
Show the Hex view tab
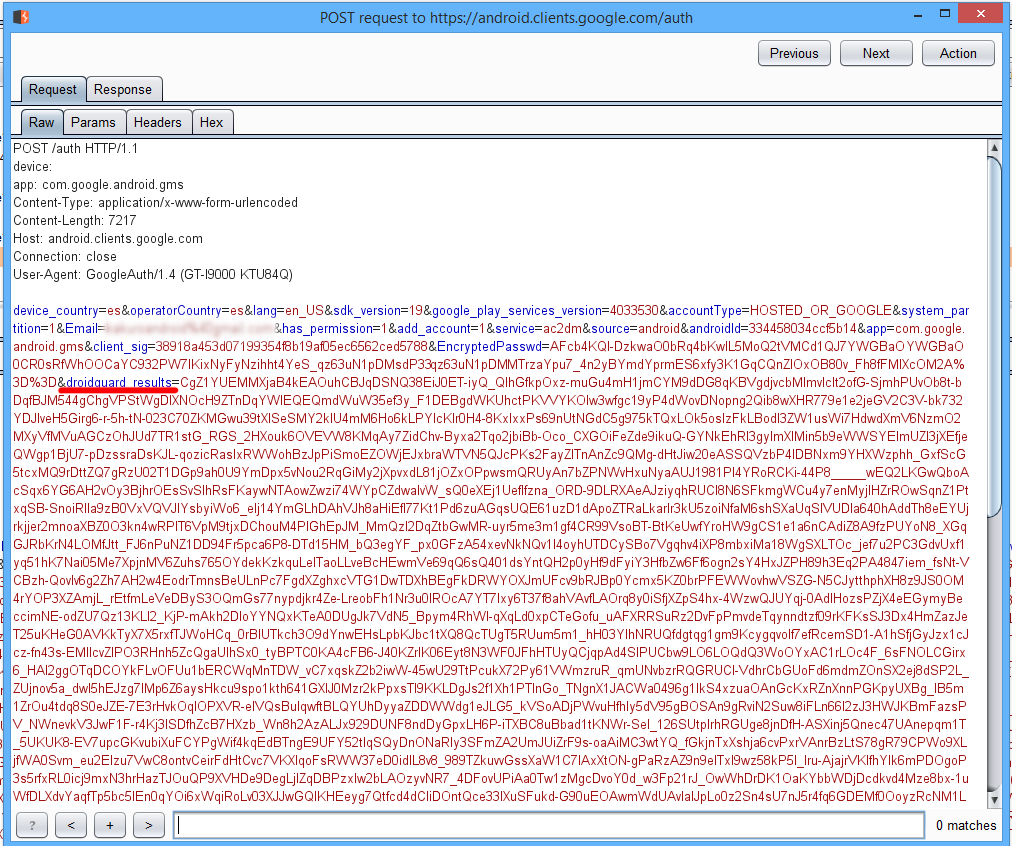click(x=211, y=123)
